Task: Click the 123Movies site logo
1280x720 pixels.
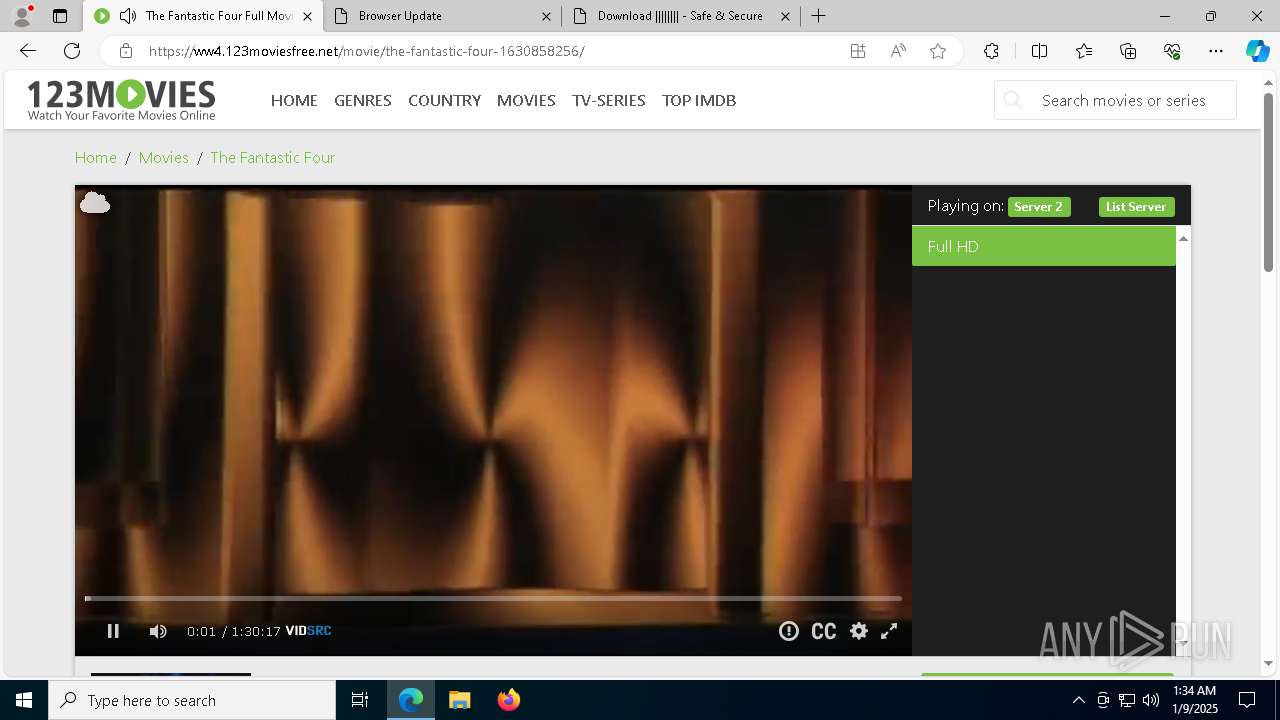Action: pyautogui.click(x=121, y=100)
